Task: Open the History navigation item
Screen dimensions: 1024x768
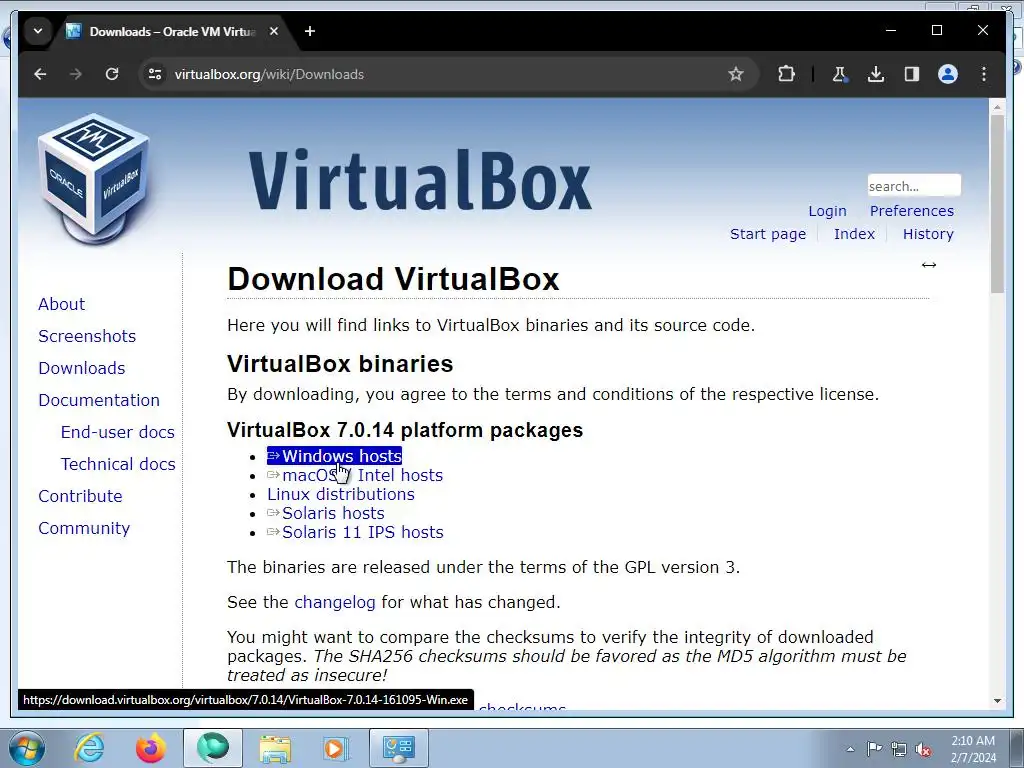Action: point(928,234)
